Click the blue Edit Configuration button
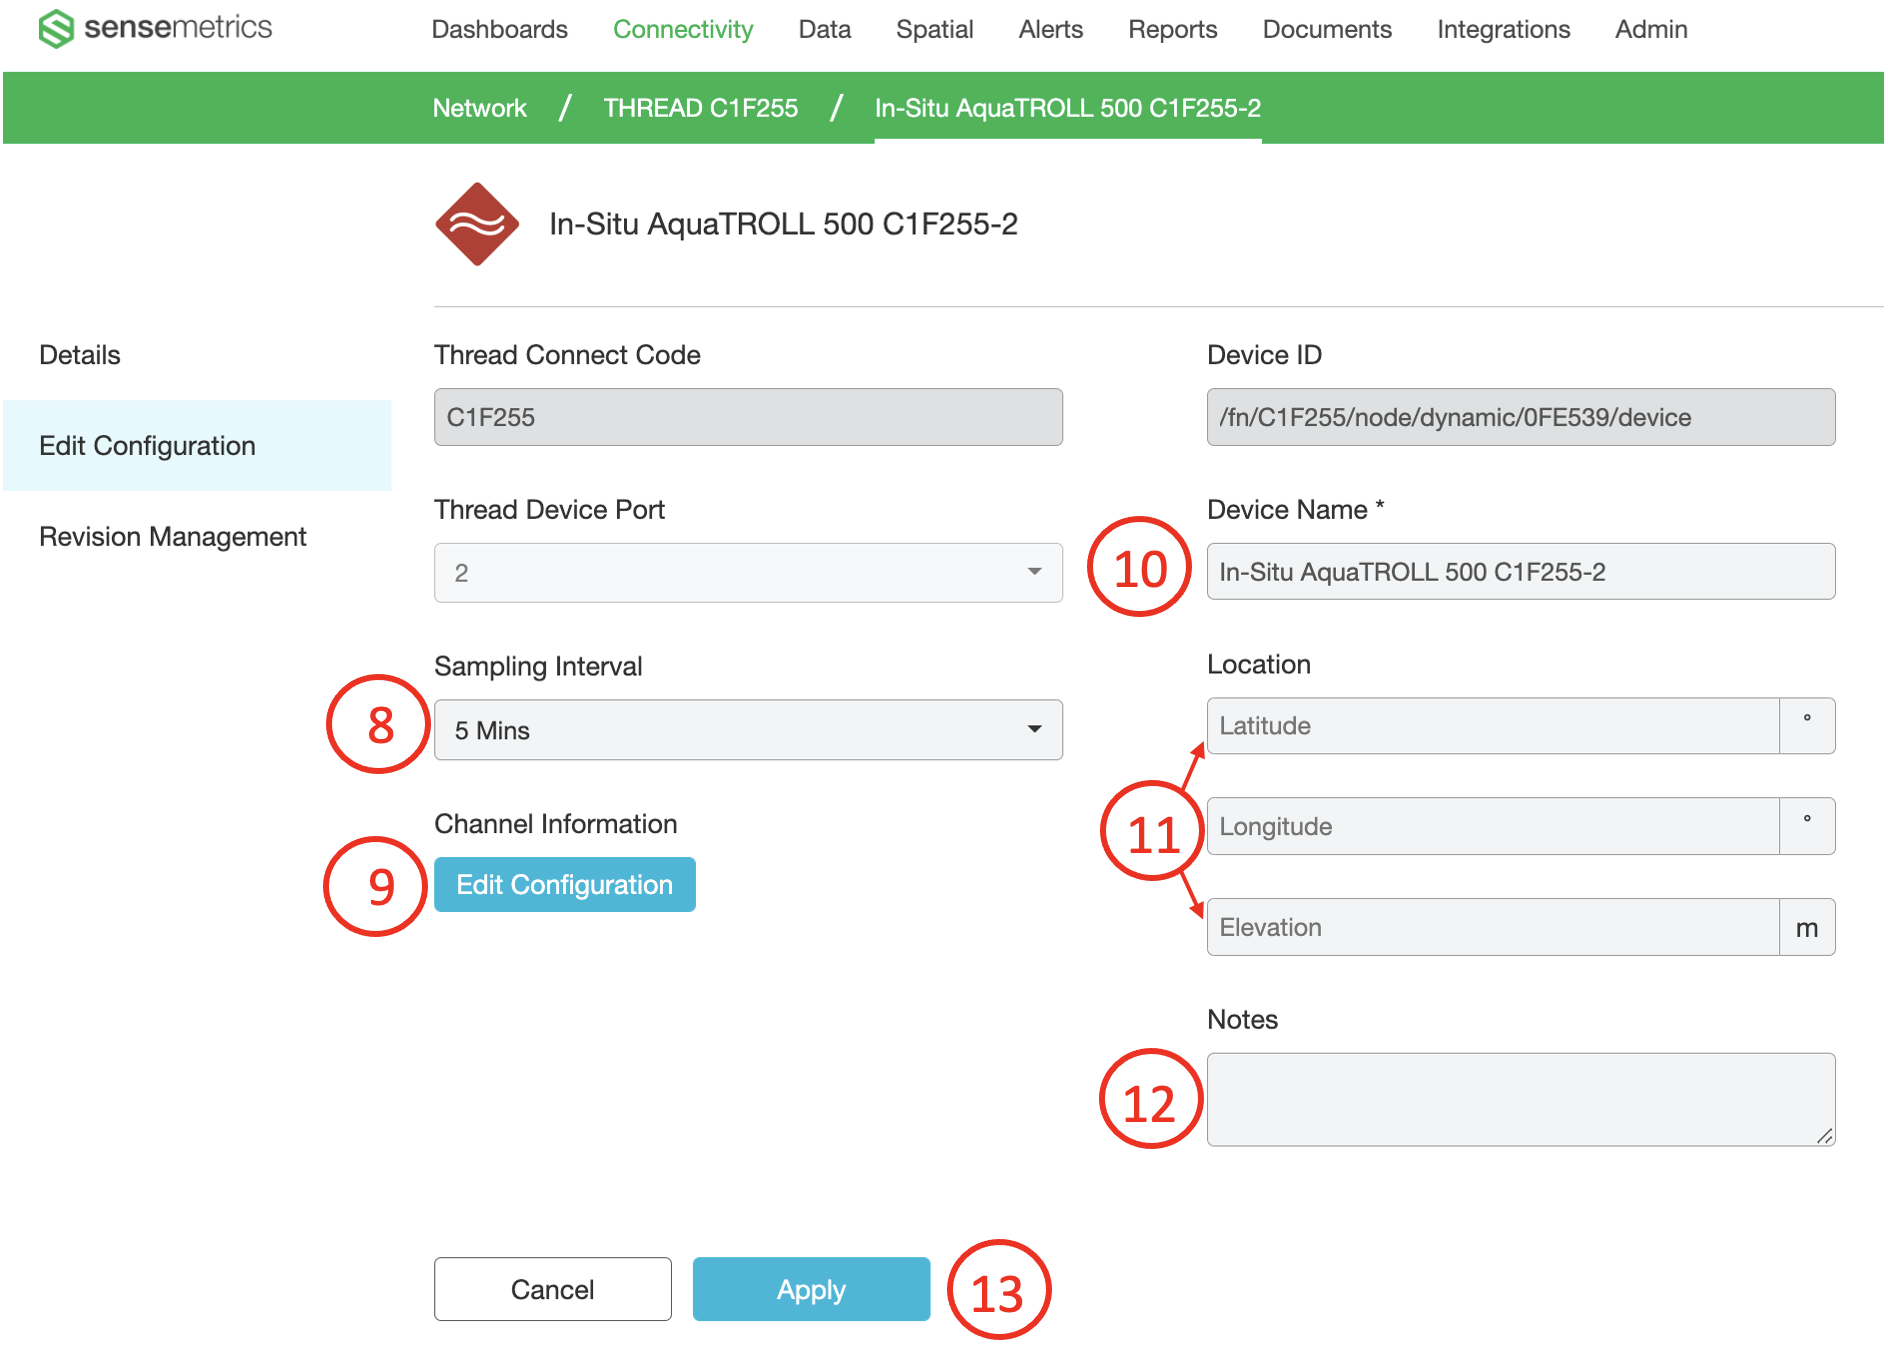1888x1362 pixels. (x=564, y=885)
